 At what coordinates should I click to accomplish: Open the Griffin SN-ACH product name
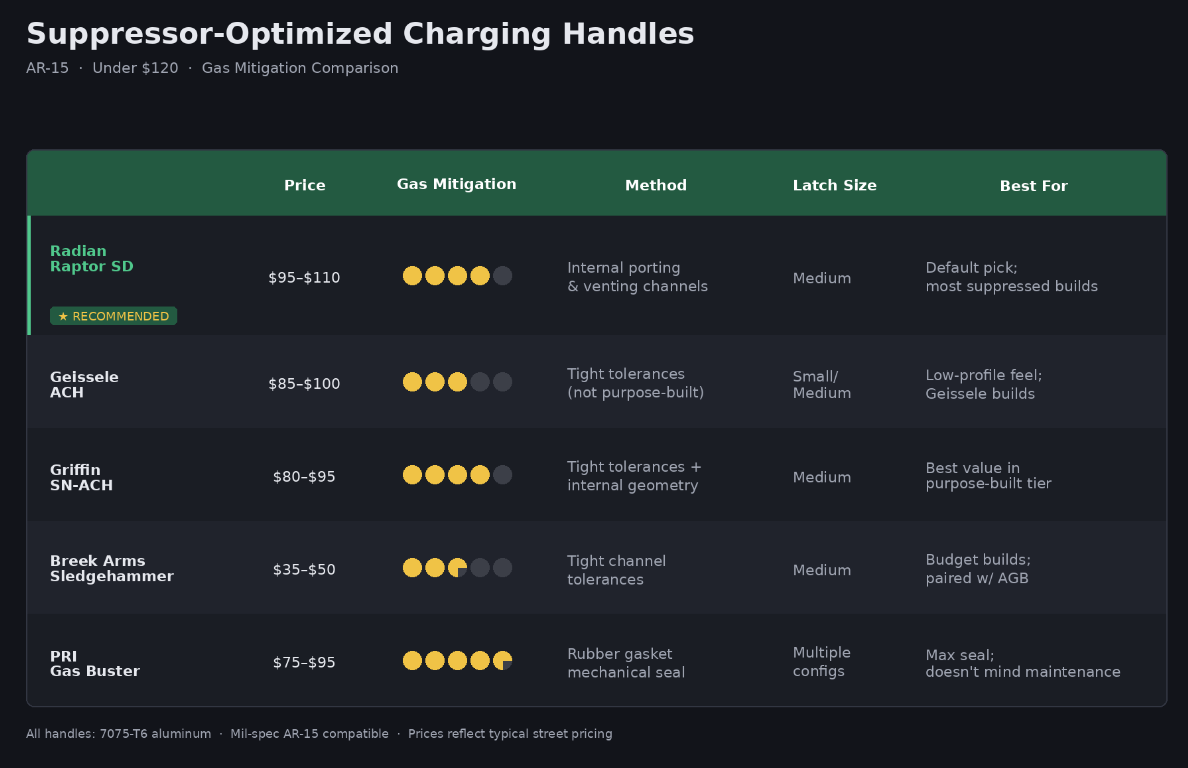(x=81, y=477)
